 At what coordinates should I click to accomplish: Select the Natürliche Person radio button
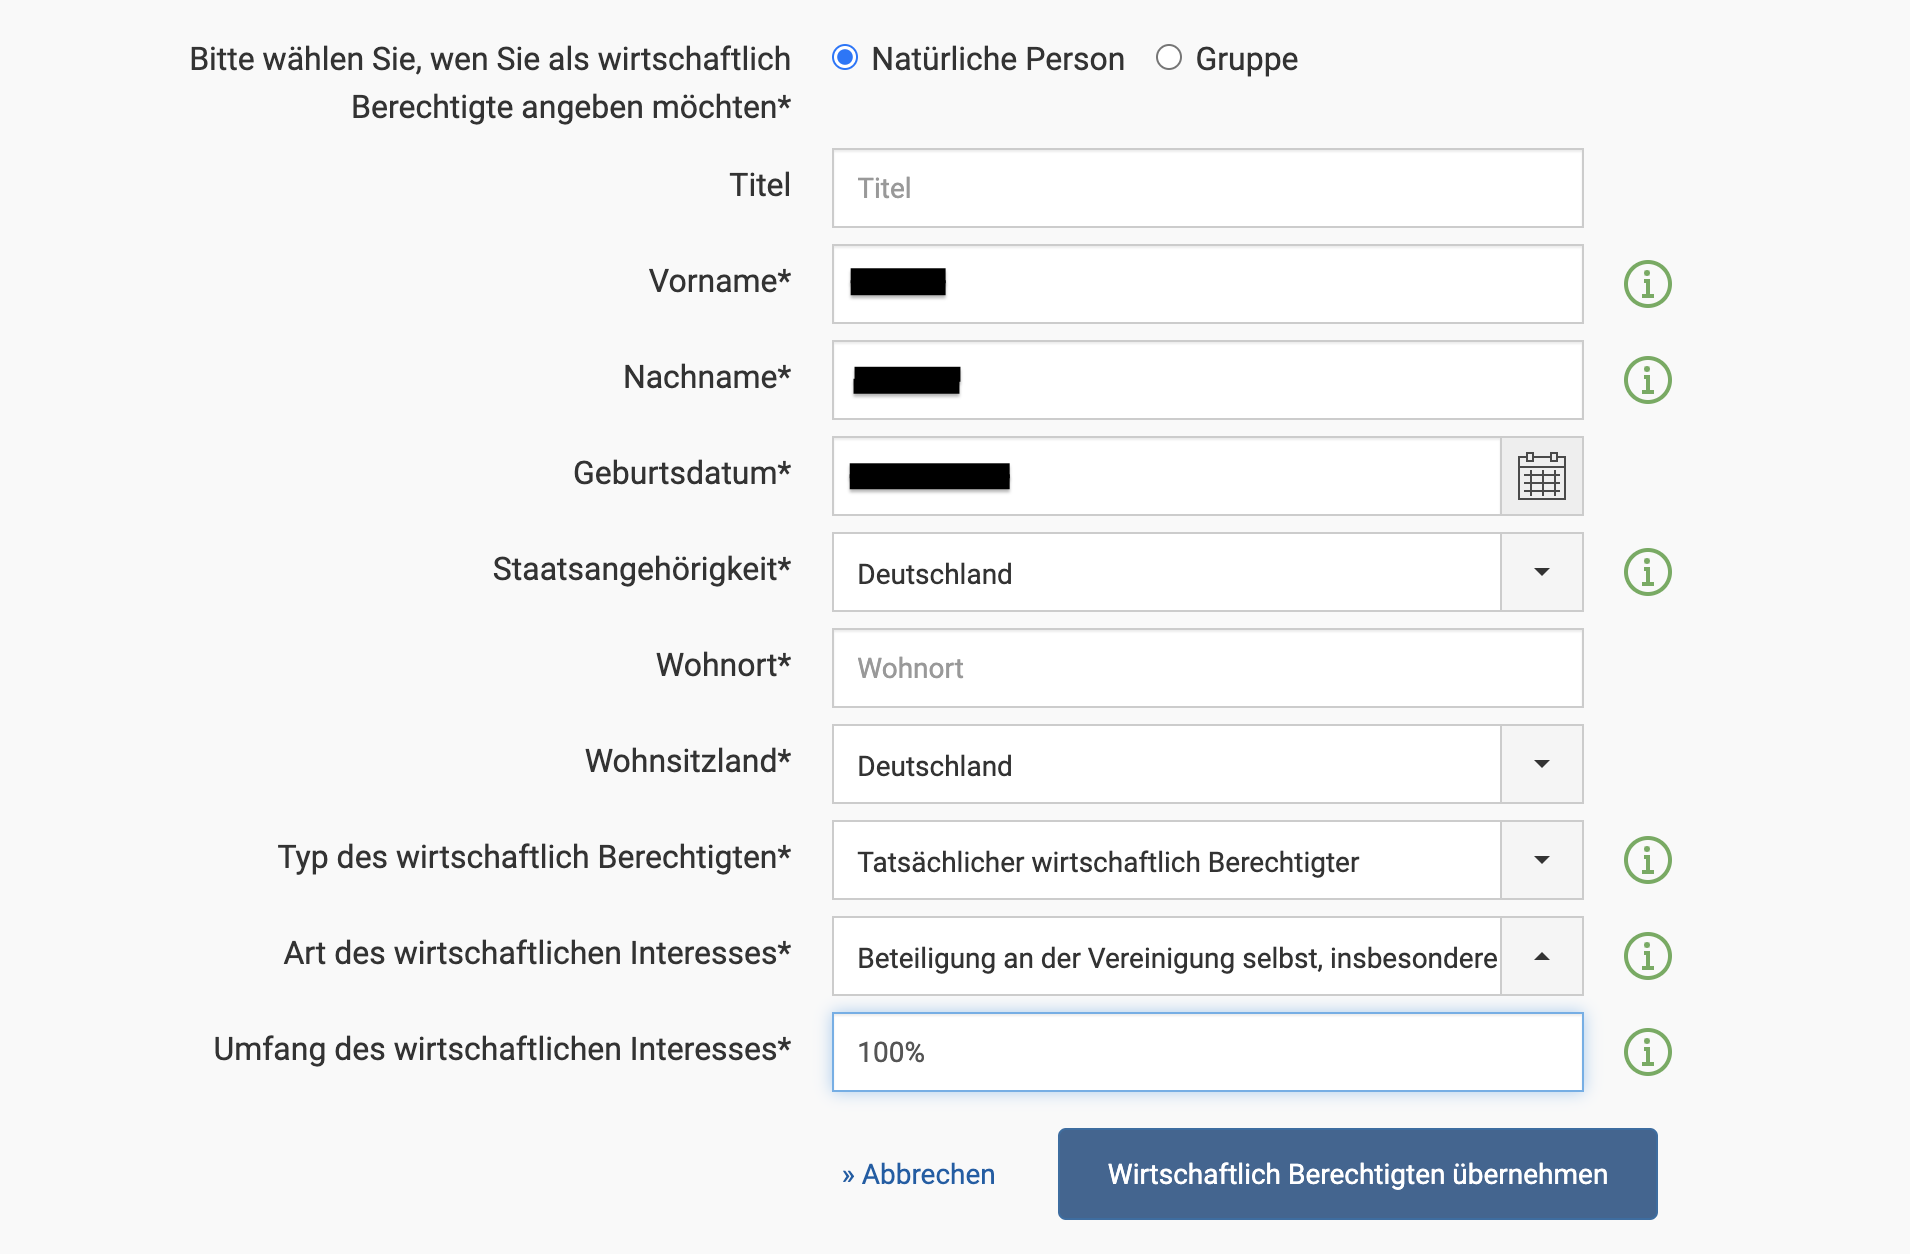click(x=845, y=58)
